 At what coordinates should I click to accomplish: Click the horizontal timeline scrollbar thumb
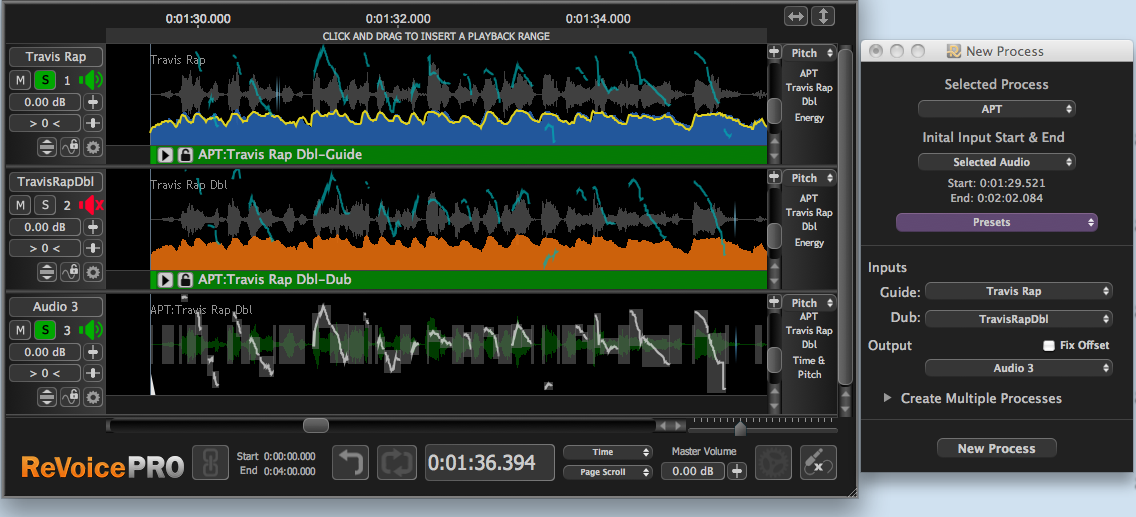(316, 426)
